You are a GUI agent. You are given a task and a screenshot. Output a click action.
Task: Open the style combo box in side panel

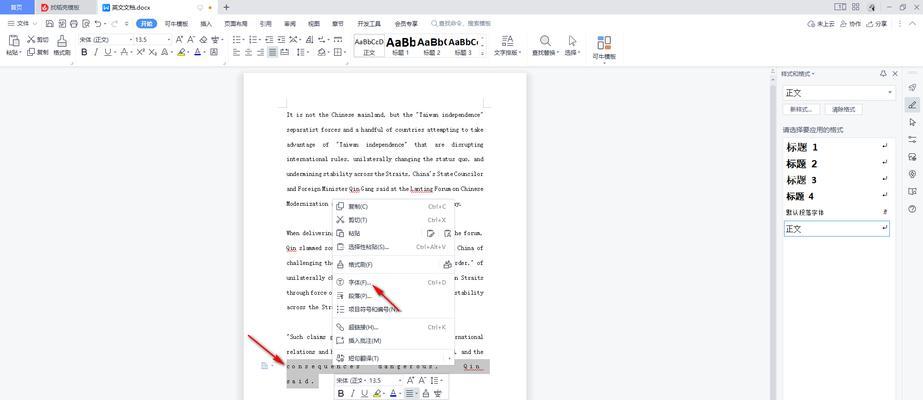(x=839, y=93)
